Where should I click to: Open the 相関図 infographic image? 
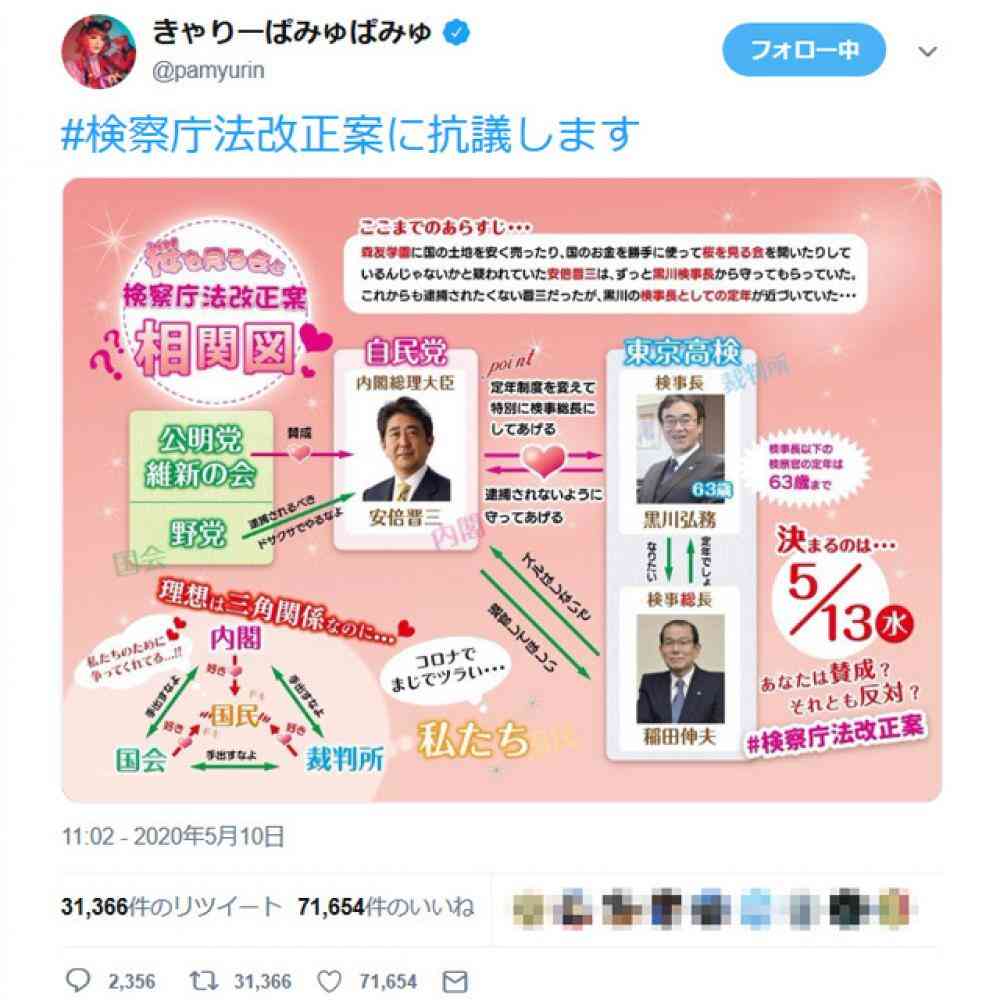click(x=502, y=490)
